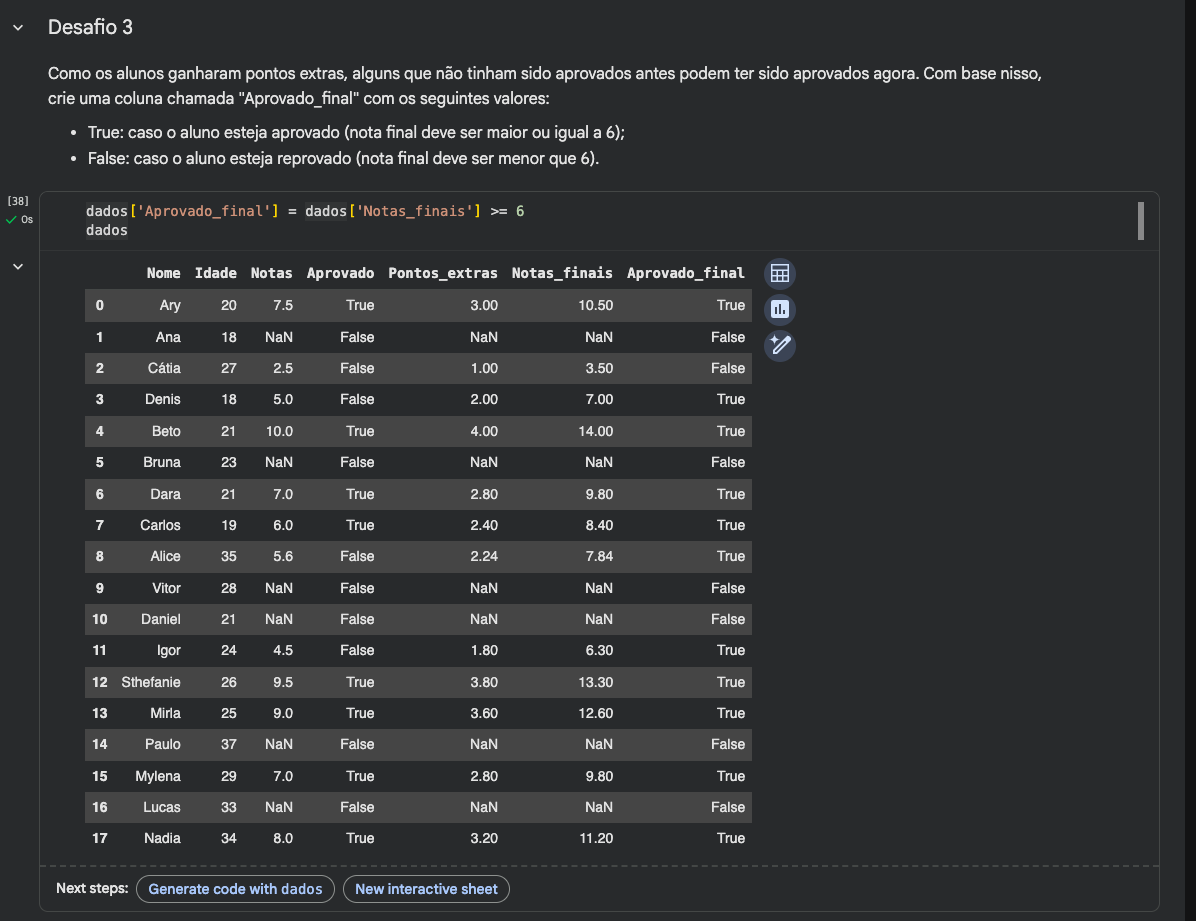The image size is (1196, 921).
Task: Open New interactive sheet
Action: pos(426,889)
